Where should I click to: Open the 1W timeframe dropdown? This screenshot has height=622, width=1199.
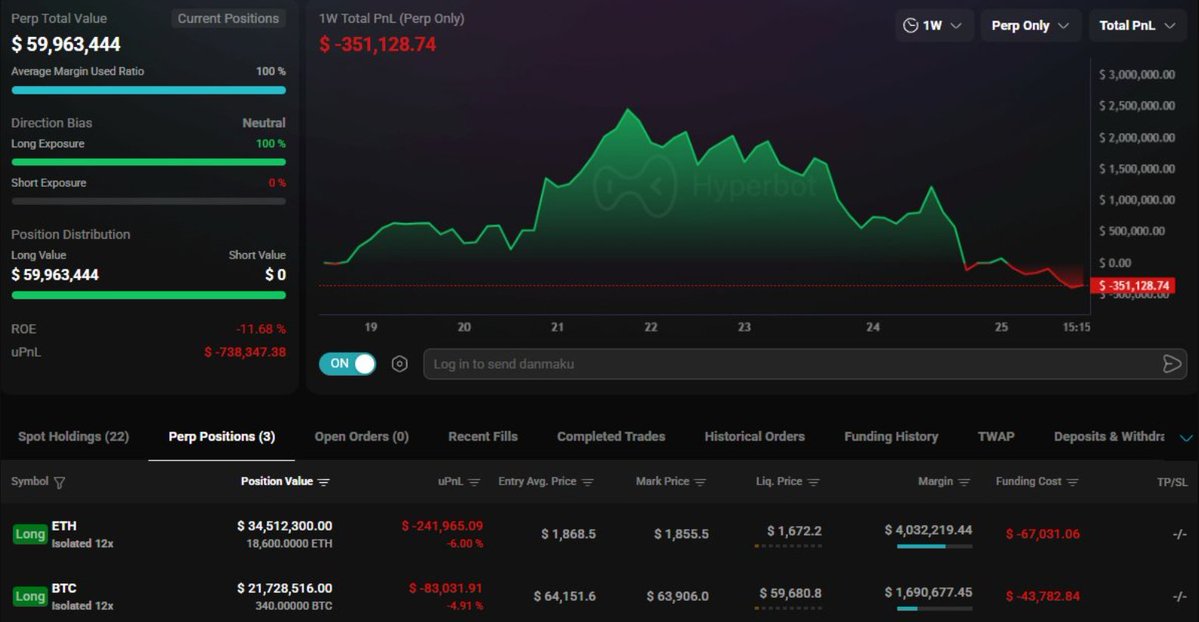934,25
